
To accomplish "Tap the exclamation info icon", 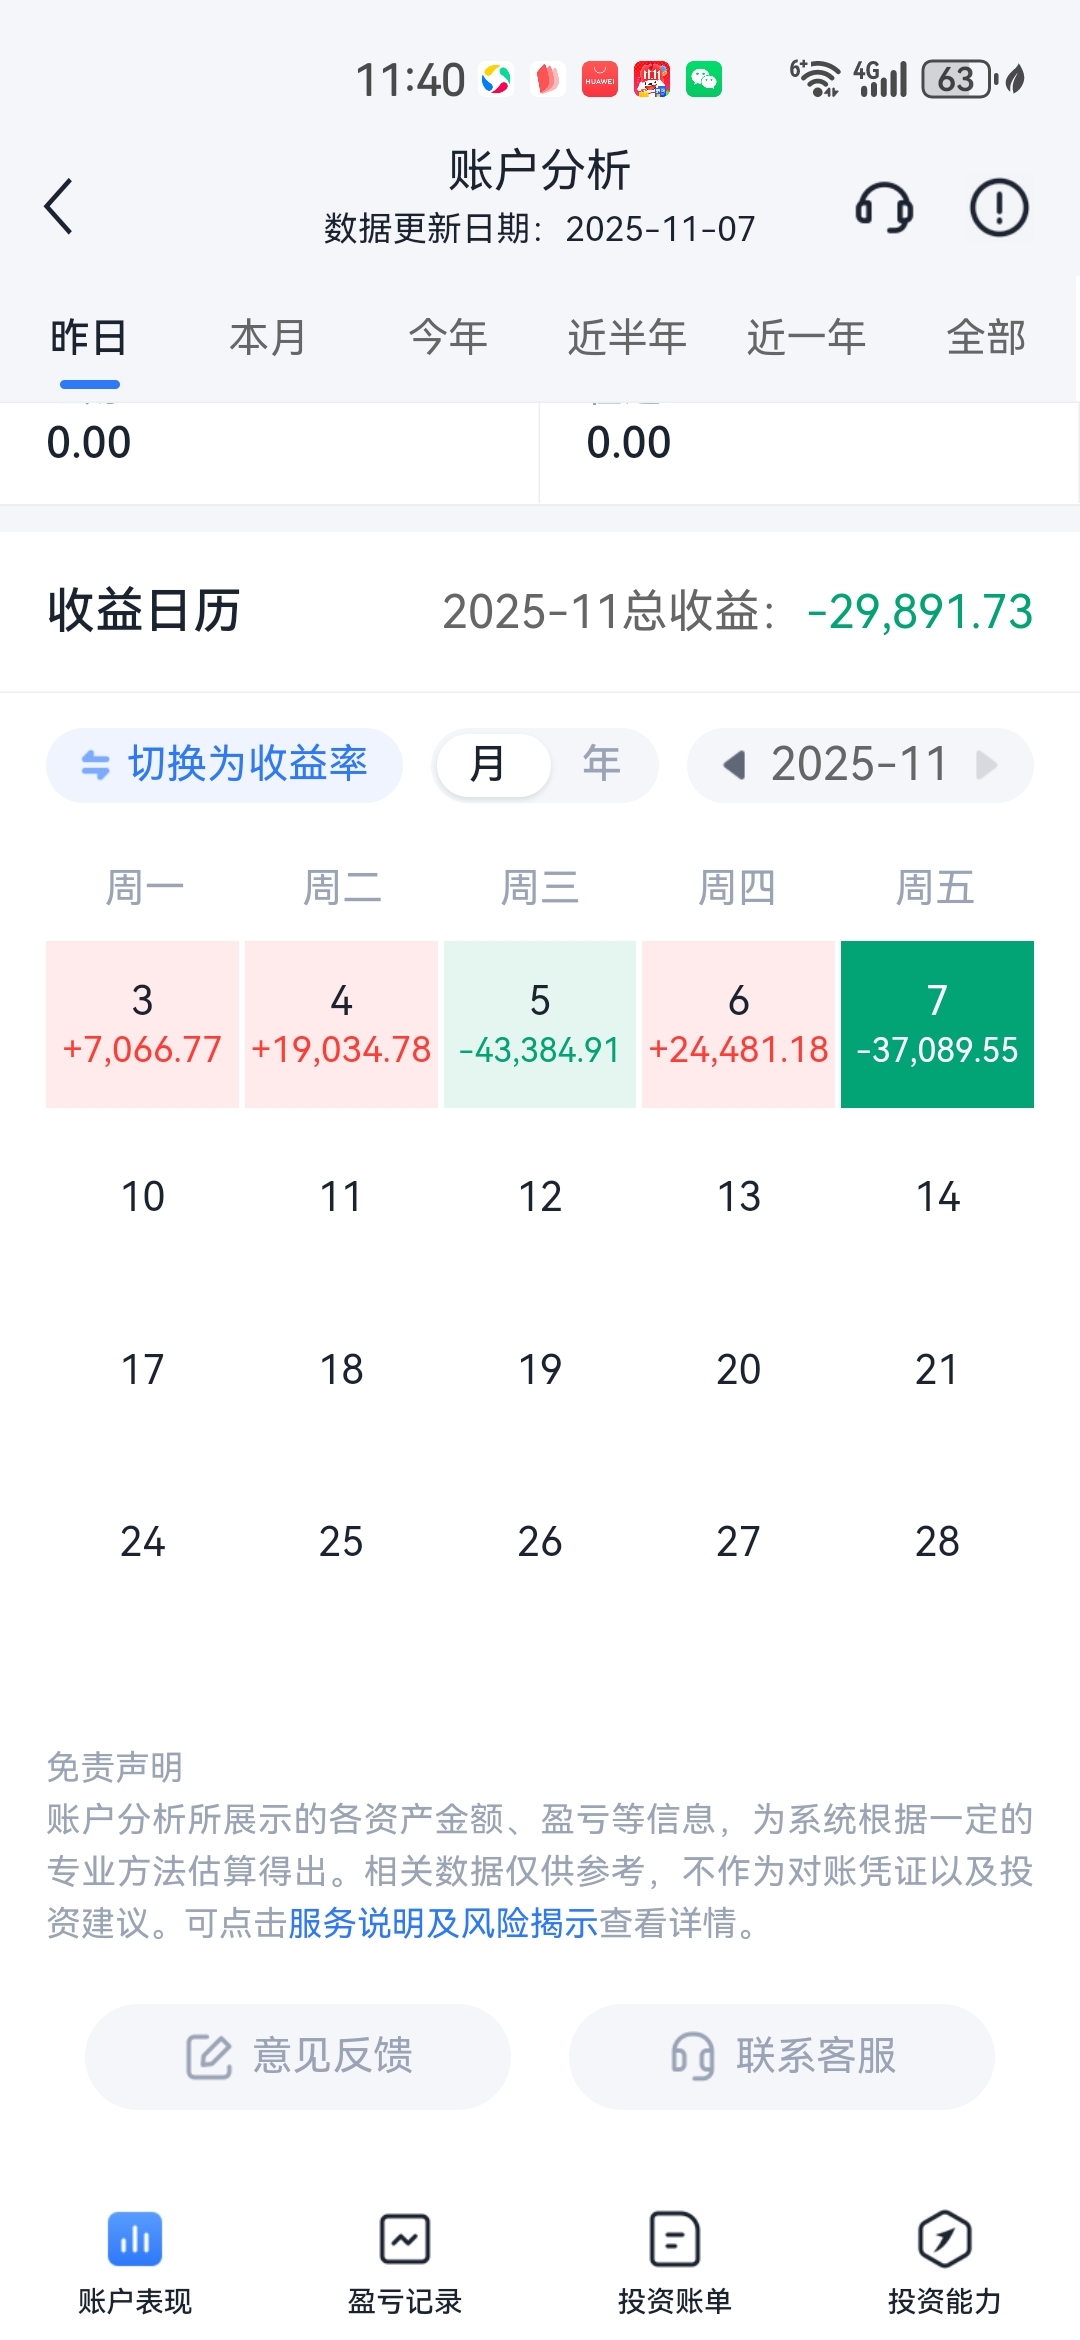I will click(x=999, y=208).
